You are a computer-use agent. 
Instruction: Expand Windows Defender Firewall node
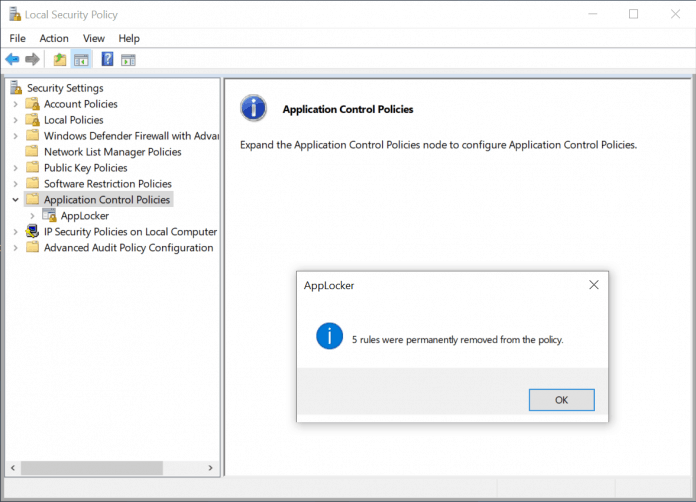click(x=16, y=136)
